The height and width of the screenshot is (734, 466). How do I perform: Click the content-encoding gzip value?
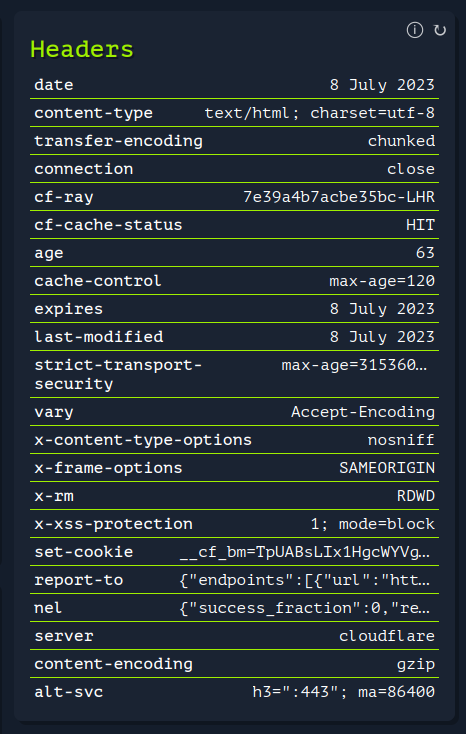pos(416,664)
